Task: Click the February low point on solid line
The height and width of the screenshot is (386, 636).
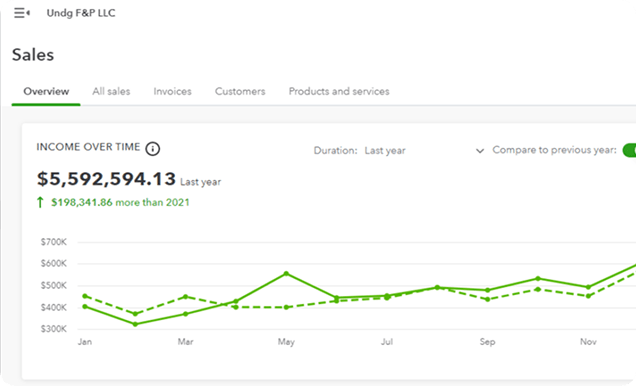Action: pos(135,324)
